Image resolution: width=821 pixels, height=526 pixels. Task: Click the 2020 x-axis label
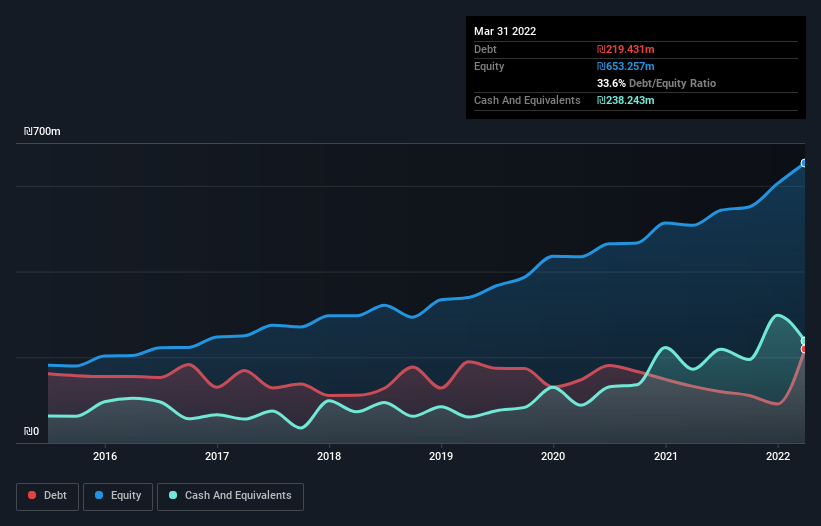(x=553, y=456)
